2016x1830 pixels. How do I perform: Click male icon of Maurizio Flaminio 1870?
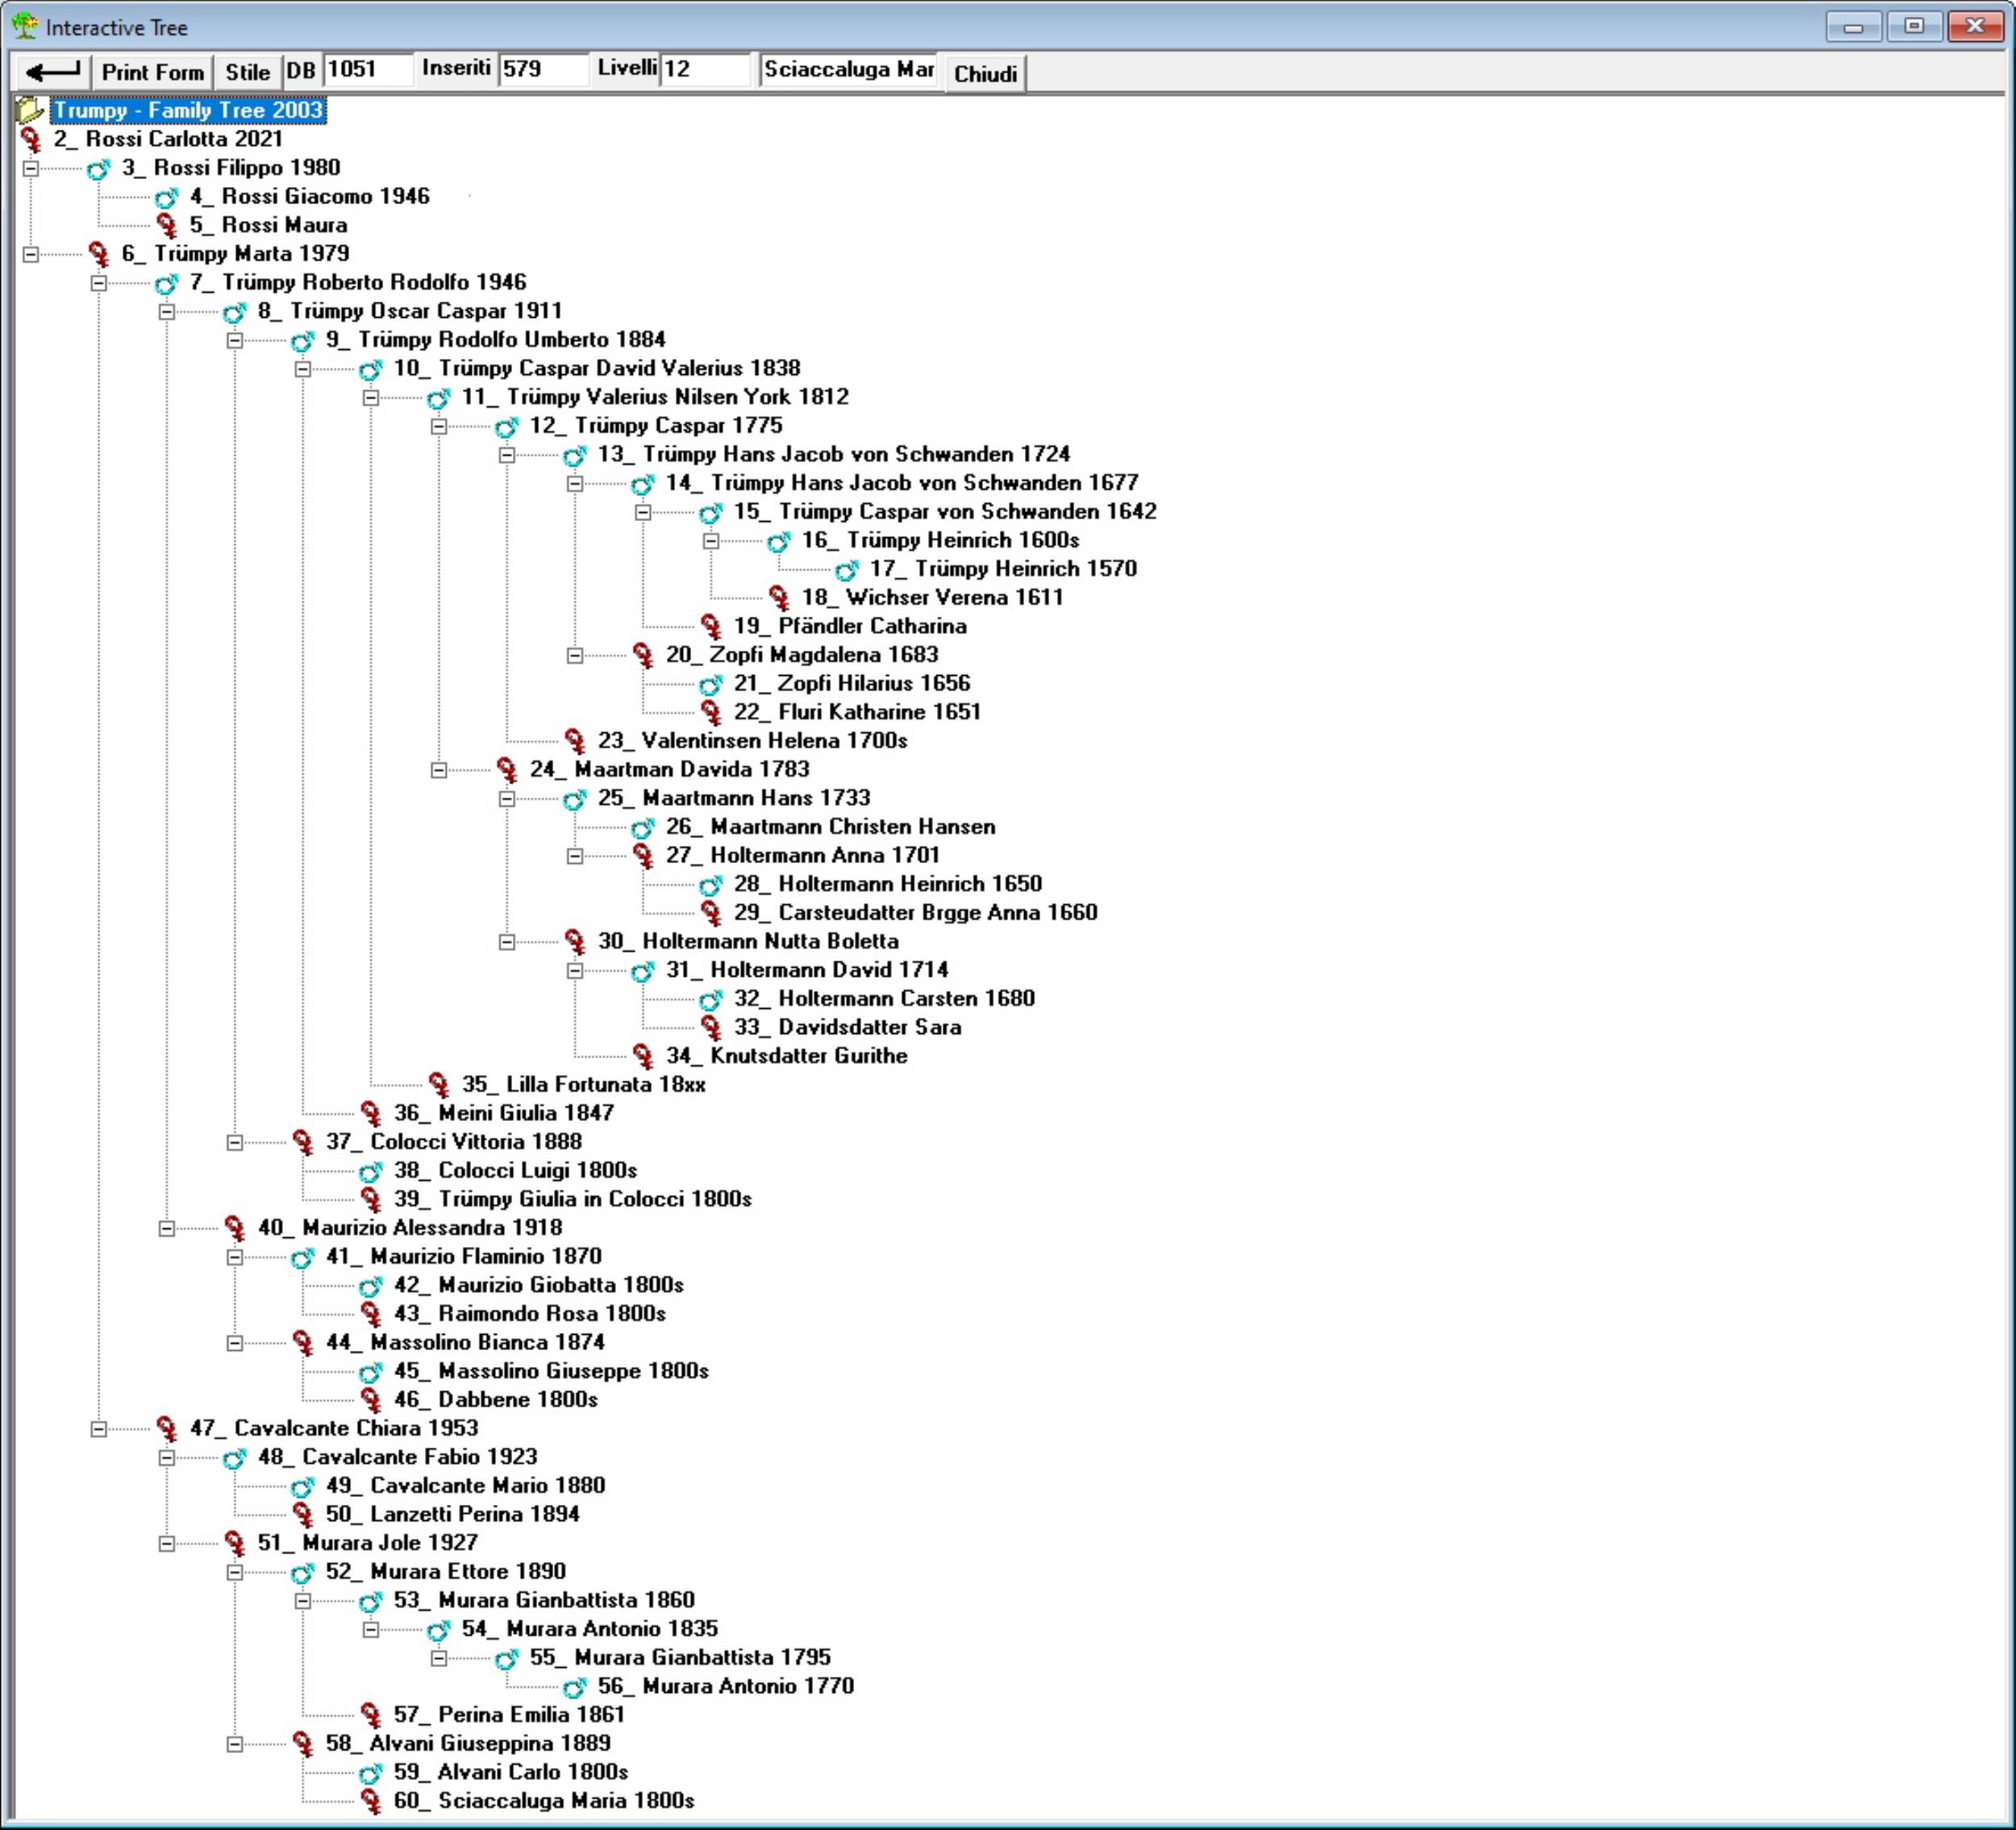pyautogui.click(x=302, y=1258)
